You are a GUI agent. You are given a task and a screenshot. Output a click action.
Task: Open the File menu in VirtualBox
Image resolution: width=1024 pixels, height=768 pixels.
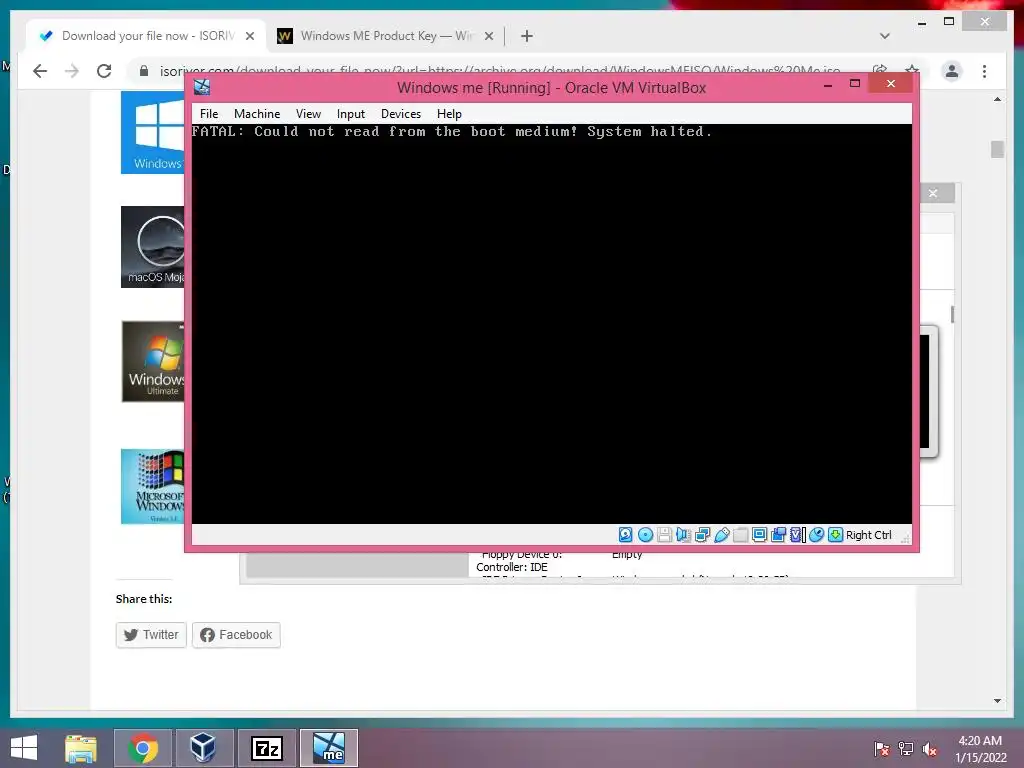coord(209,114)
